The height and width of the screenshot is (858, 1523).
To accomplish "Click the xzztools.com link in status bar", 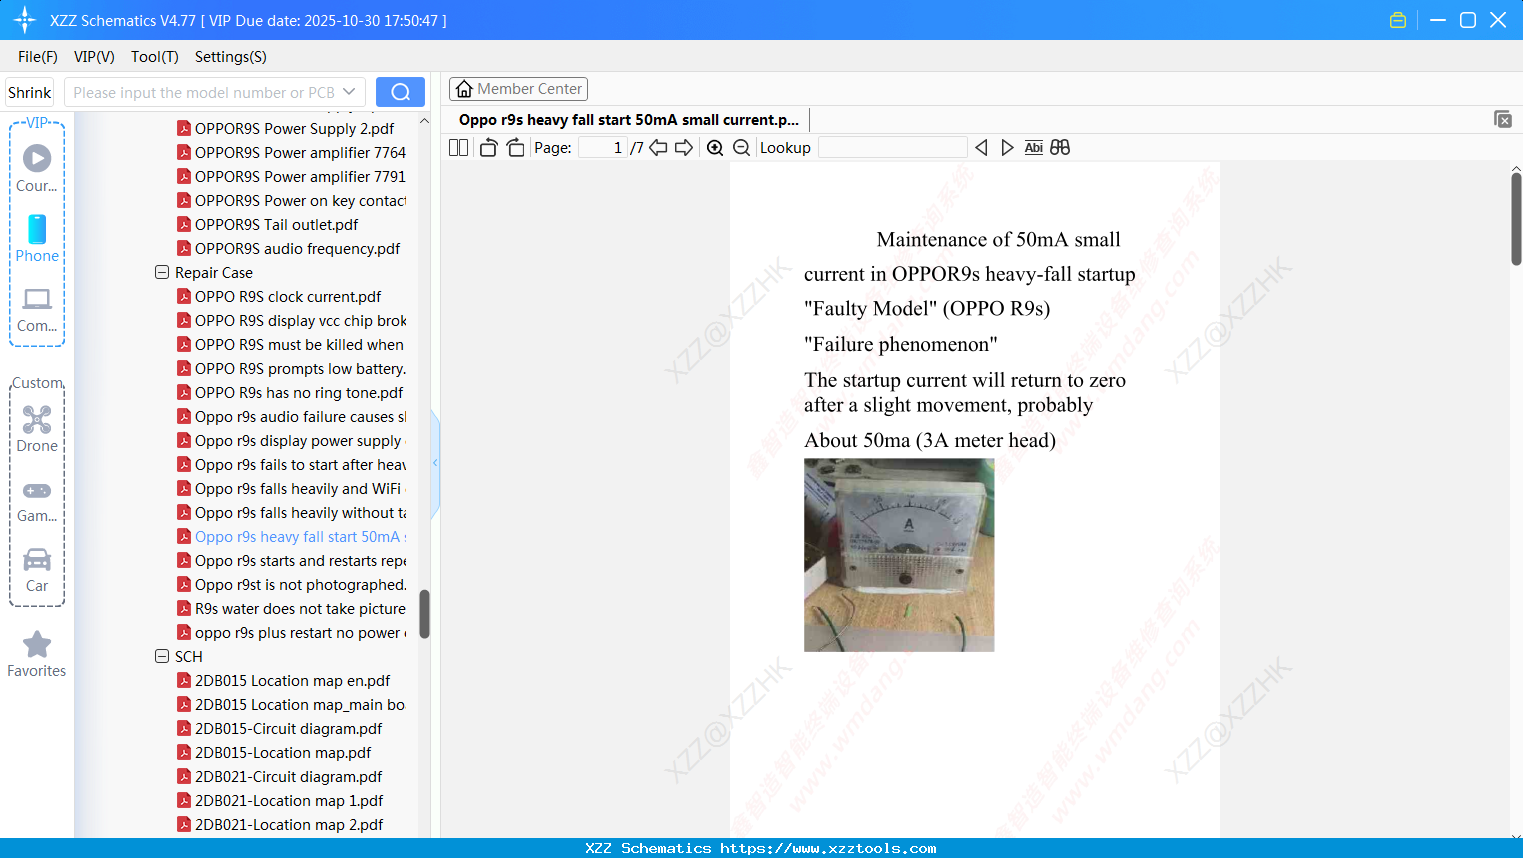I will pyautogui.click(x=828, y=848).
